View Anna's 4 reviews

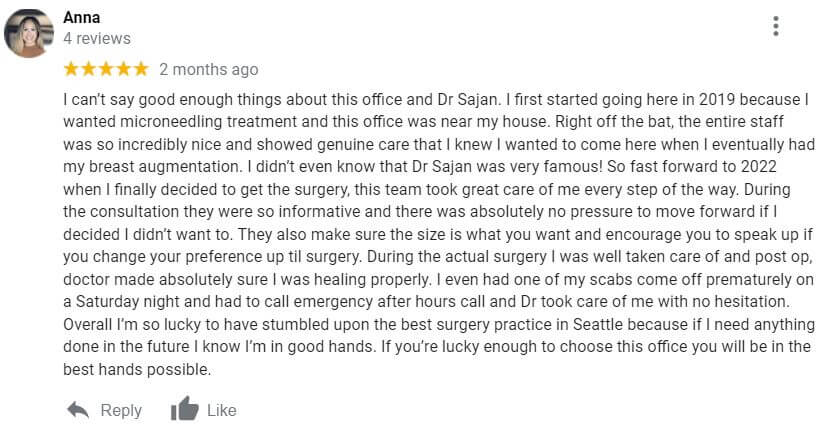96,38
